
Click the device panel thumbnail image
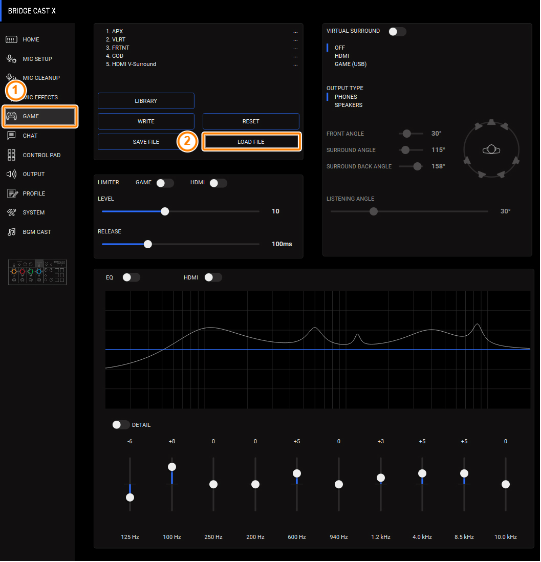[x=38, y=272]
